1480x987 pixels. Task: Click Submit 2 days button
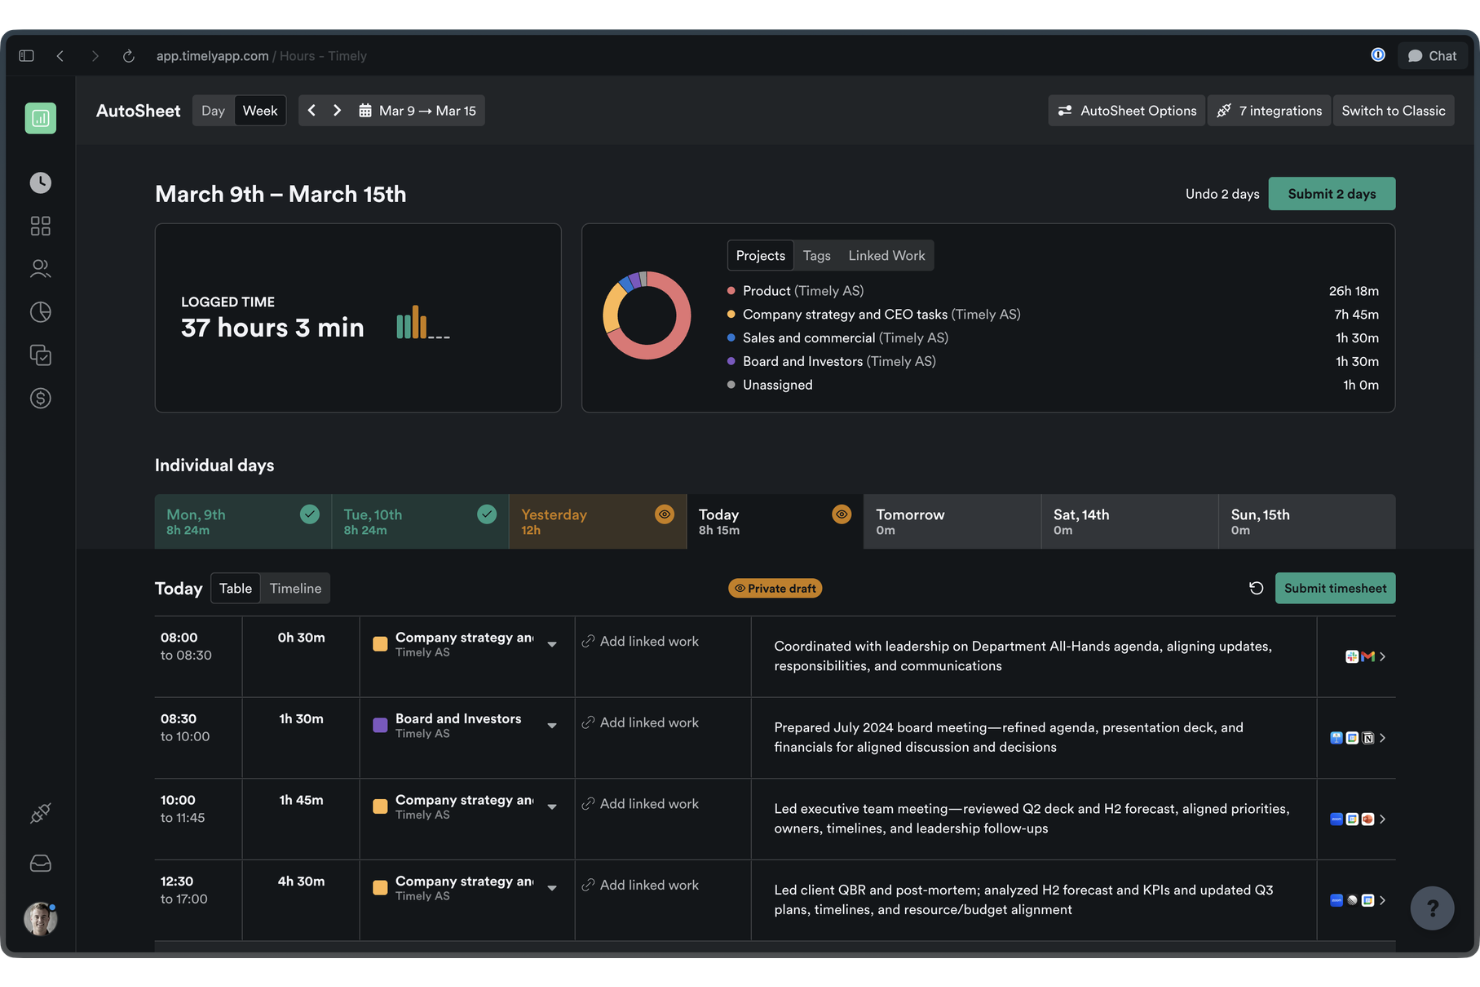[x=1332, y=194]
